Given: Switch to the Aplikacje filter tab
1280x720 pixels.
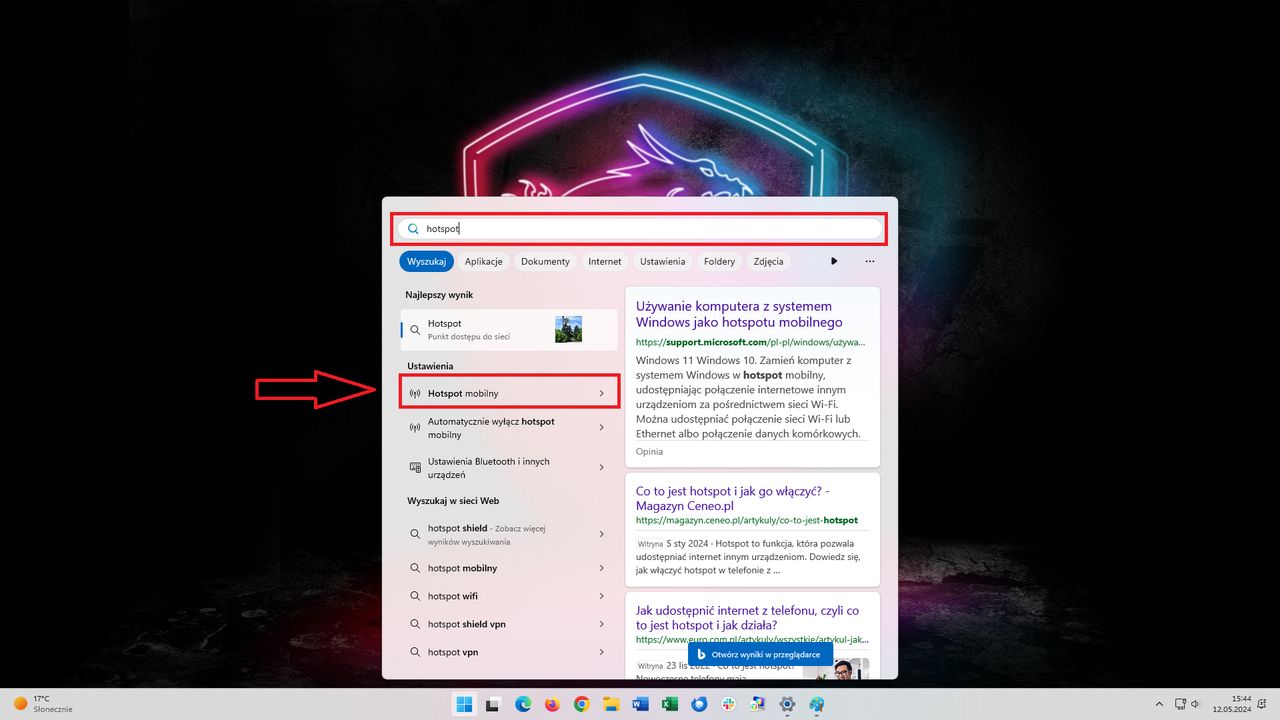Looking at the screenshot, I should (x=483, y=261).
